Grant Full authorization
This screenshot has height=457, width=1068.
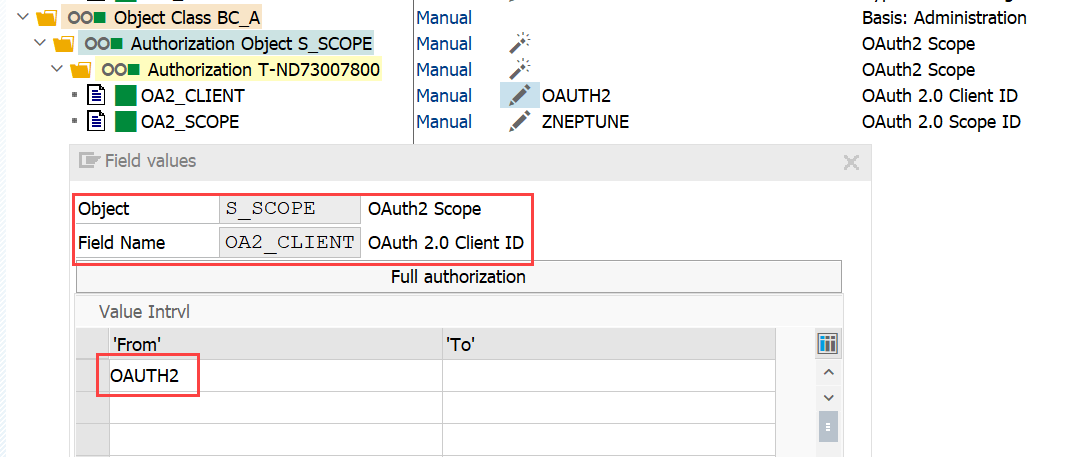(458, 277)
